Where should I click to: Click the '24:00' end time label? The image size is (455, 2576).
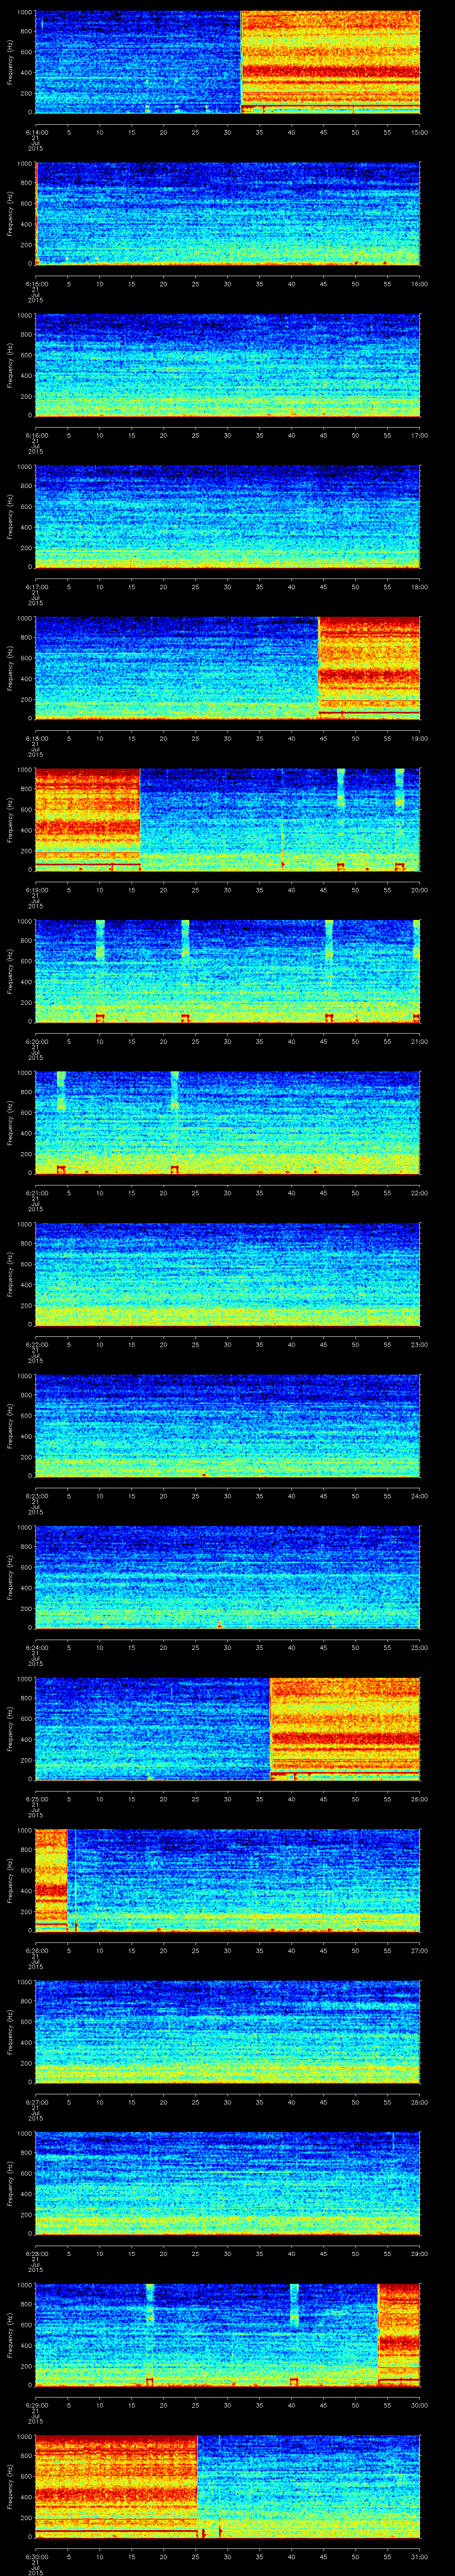tap(419, 1495)
